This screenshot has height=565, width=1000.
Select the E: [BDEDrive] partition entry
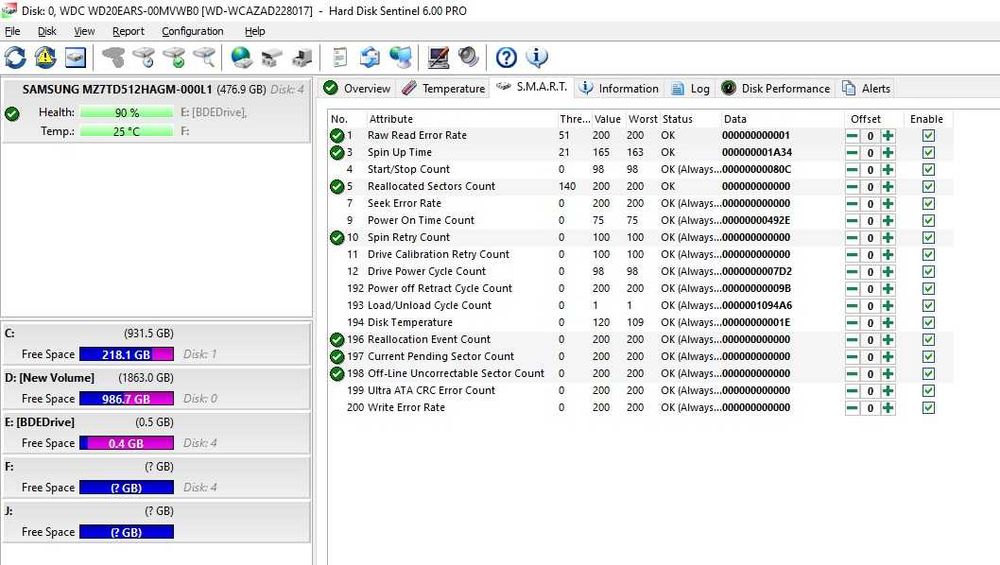click(157, 433)
